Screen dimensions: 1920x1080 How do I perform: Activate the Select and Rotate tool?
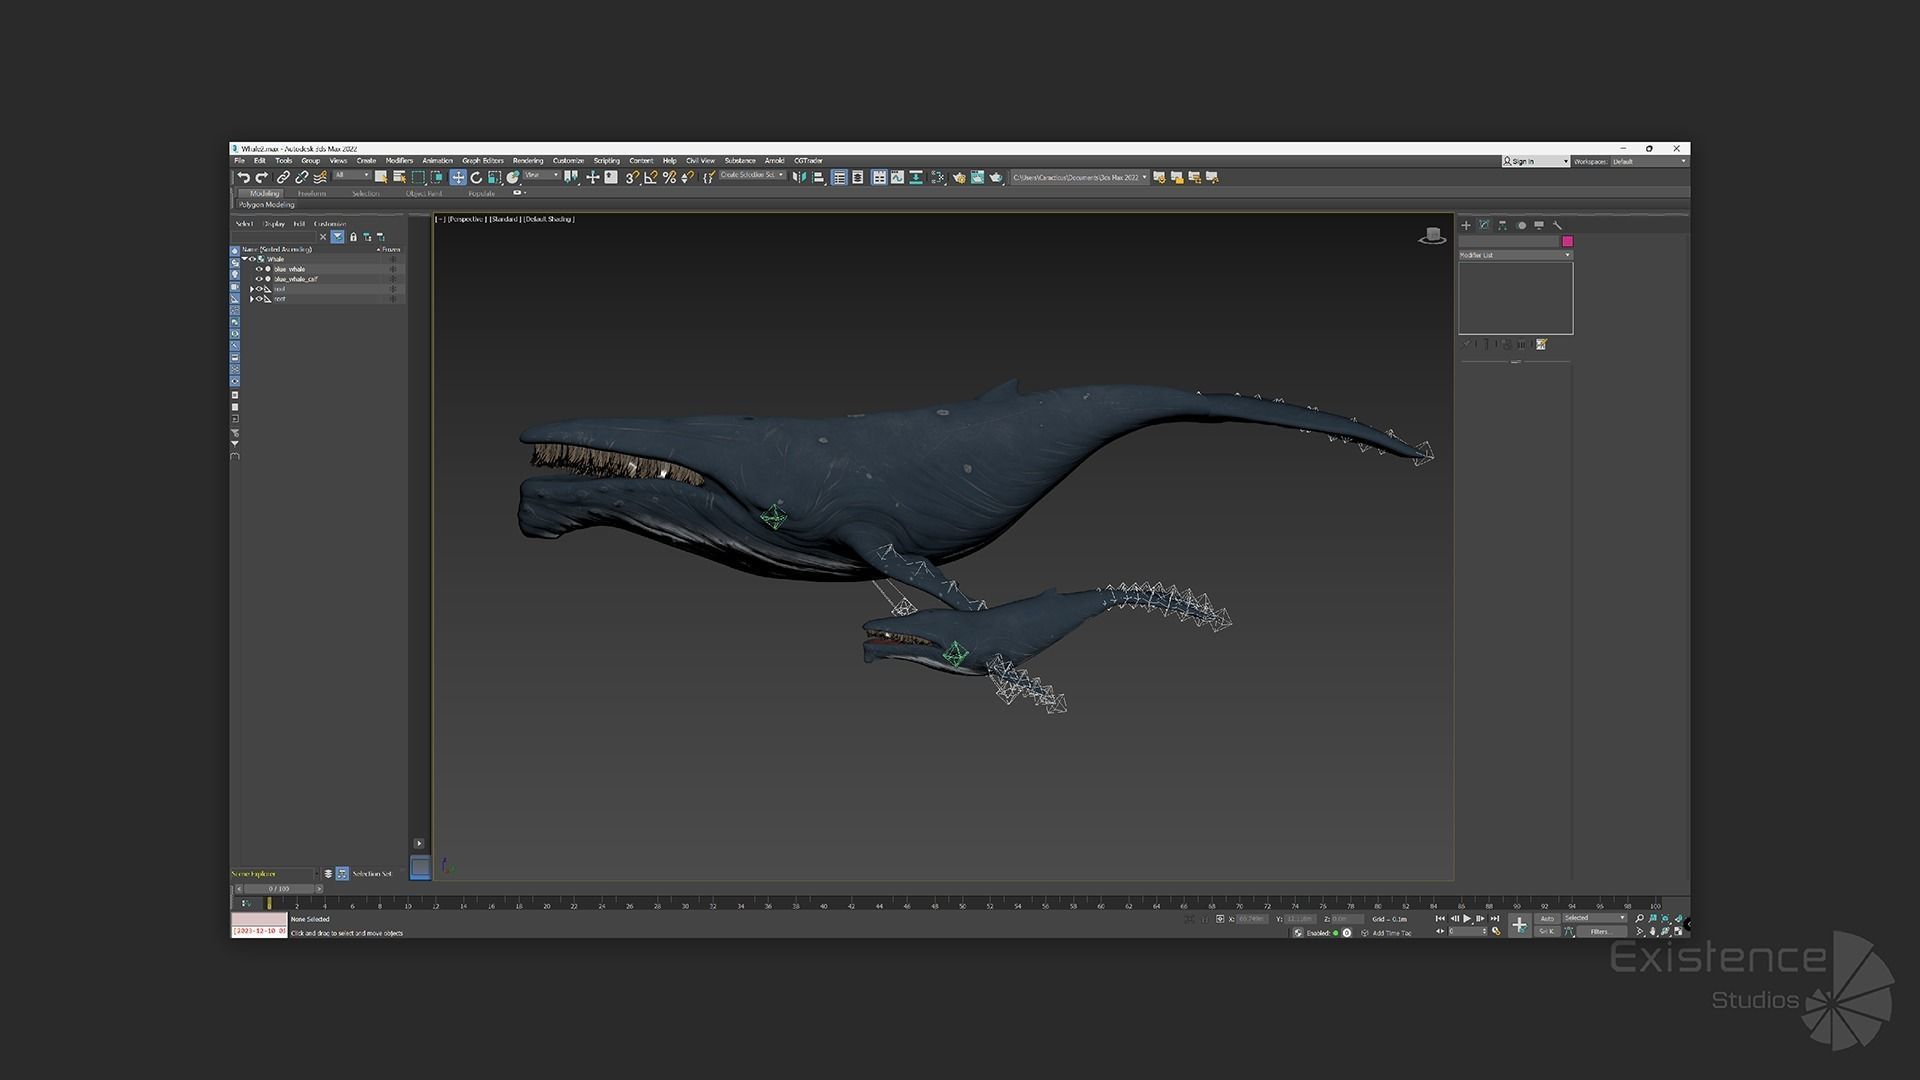[476, 177]
